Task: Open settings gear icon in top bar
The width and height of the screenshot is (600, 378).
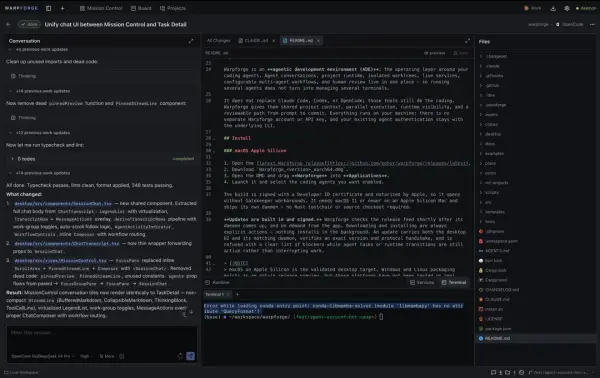Action: [x=567, y=8]
